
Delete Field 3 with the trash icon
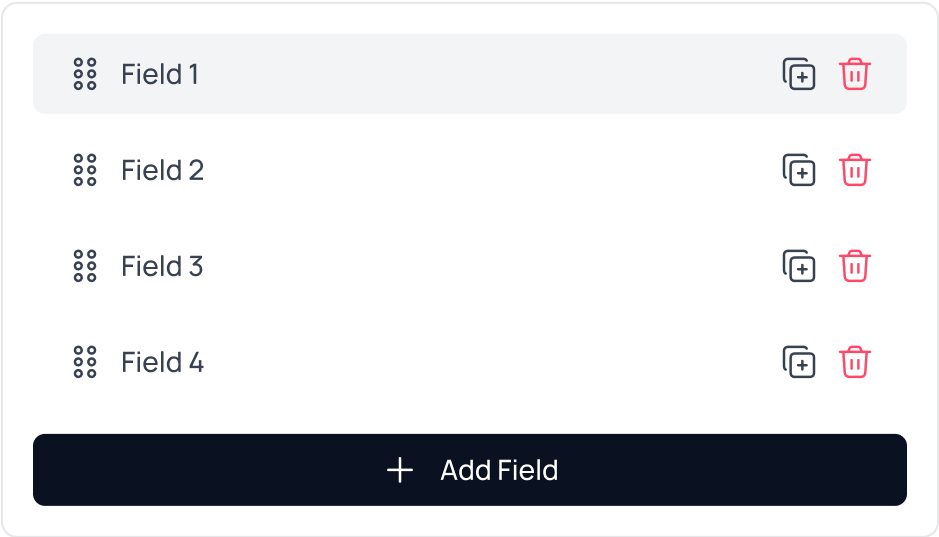[x=855, y=266]
